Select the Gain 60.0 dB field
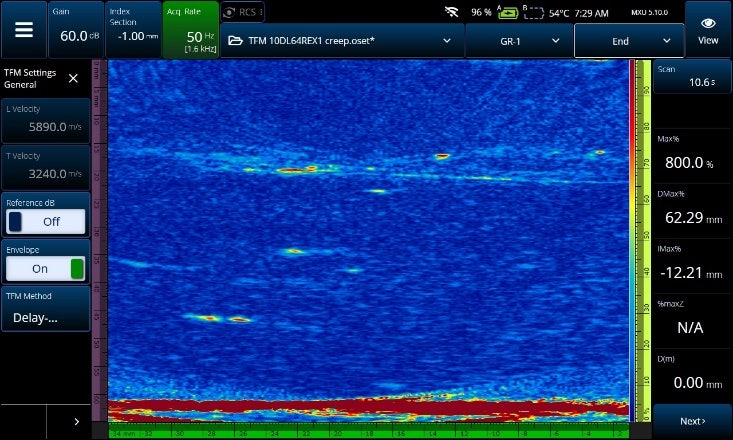 pos(75,29)
